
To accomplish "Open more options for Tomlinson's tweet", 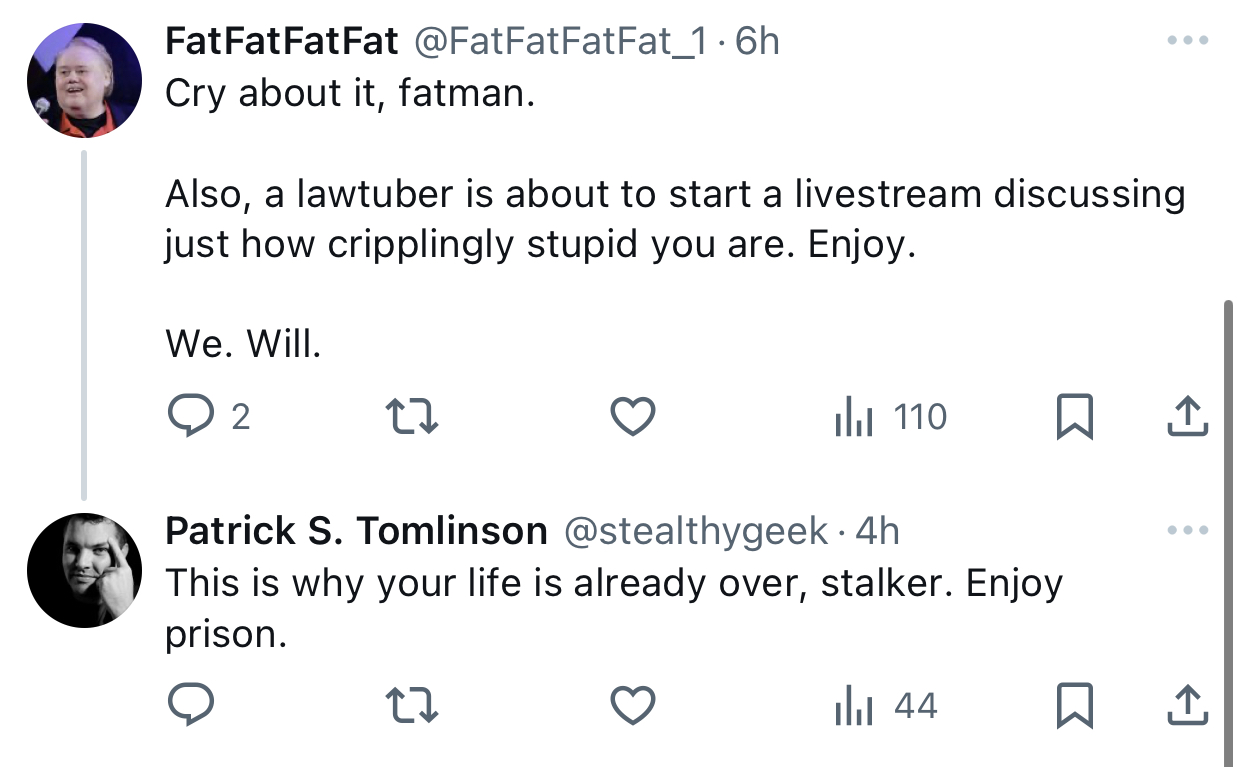I will [x=1188, y=531].
